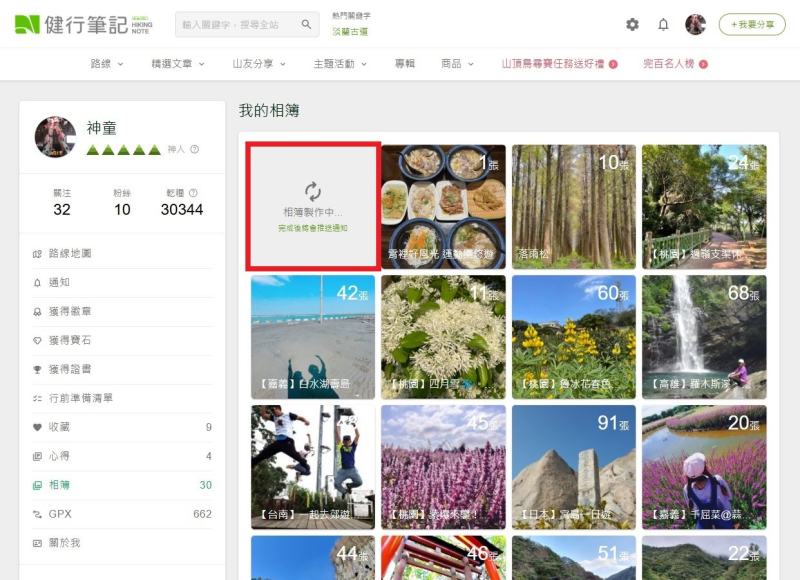The height and width of the screenshot is (580, 800).
Task: Open the 主題活動 dropdown menu
Action: pos(340,64)
